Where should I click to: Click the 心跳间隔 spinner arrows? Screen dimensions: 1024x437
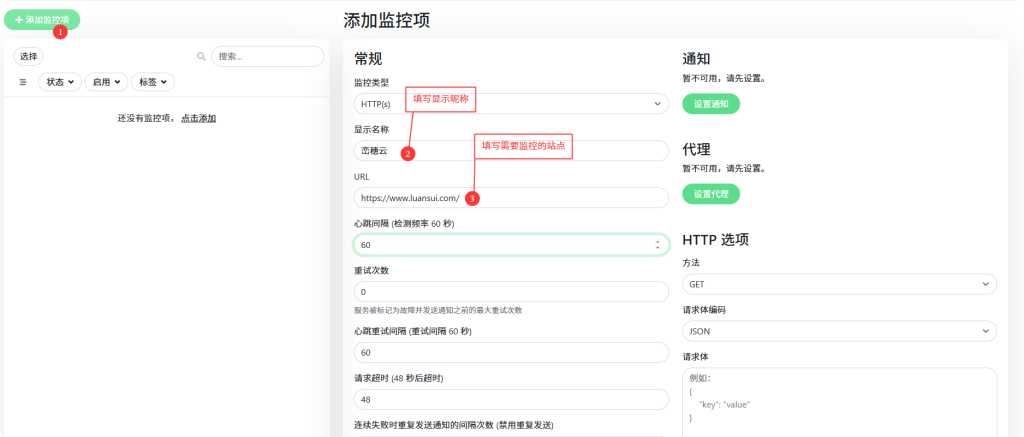(x=658, y=245)
